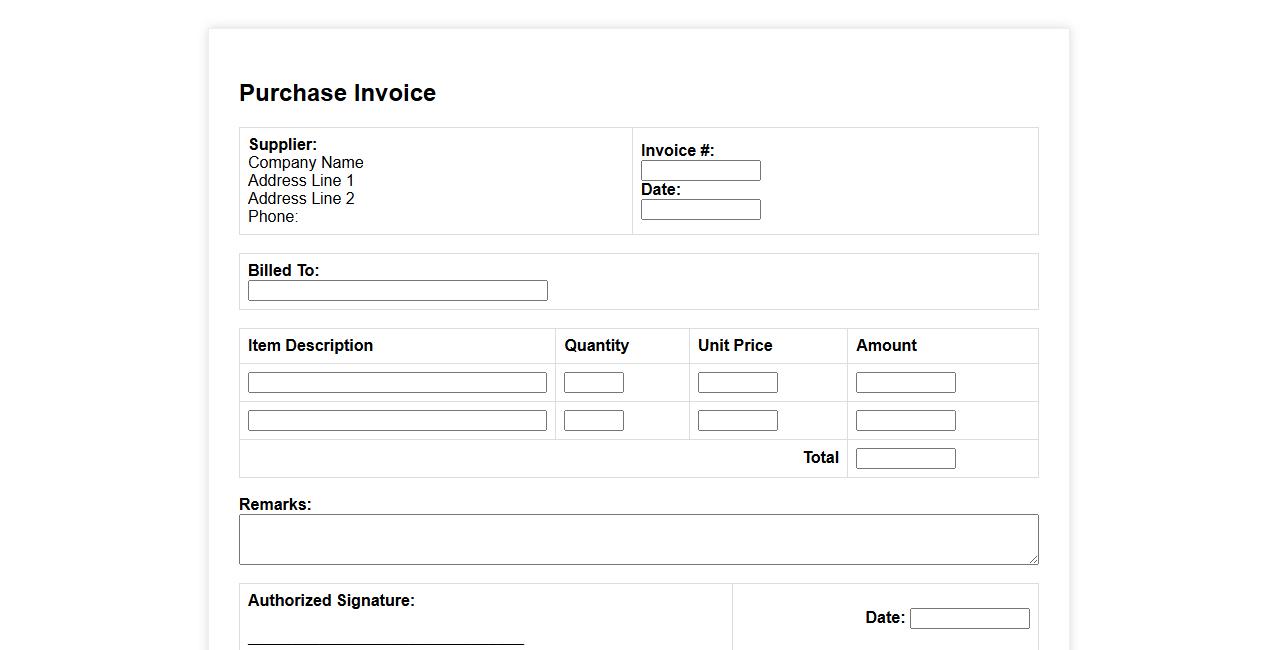This screenshot has width=1278, height=650.
Task: Click the Remarks textarea resize handle
Action: coord(1033,559)
